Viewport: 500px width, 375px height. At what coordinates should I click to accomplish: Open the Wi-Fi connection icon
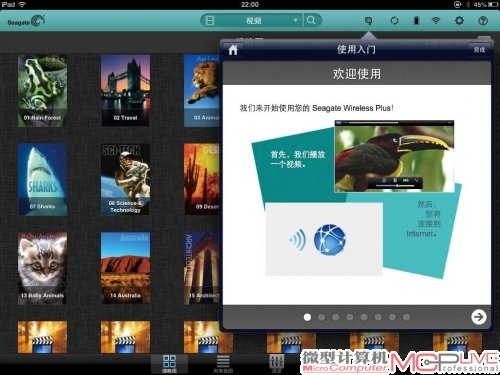tap(436, 21)
